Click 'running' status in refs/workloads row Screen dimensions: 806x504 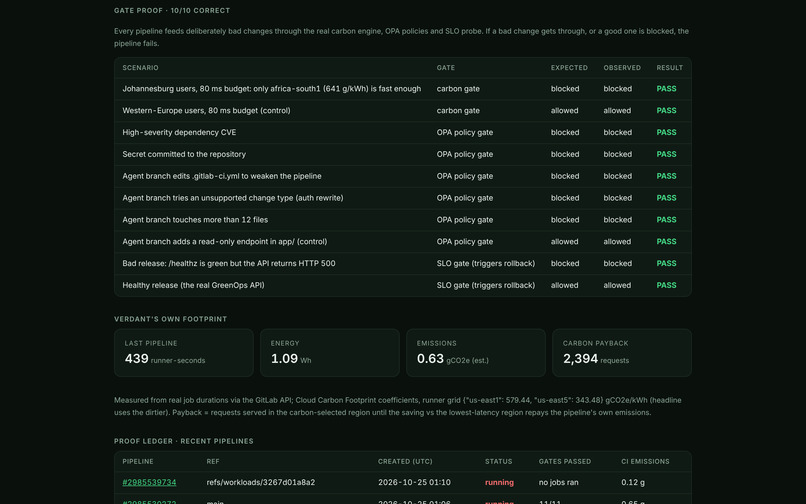coord(499,482)
